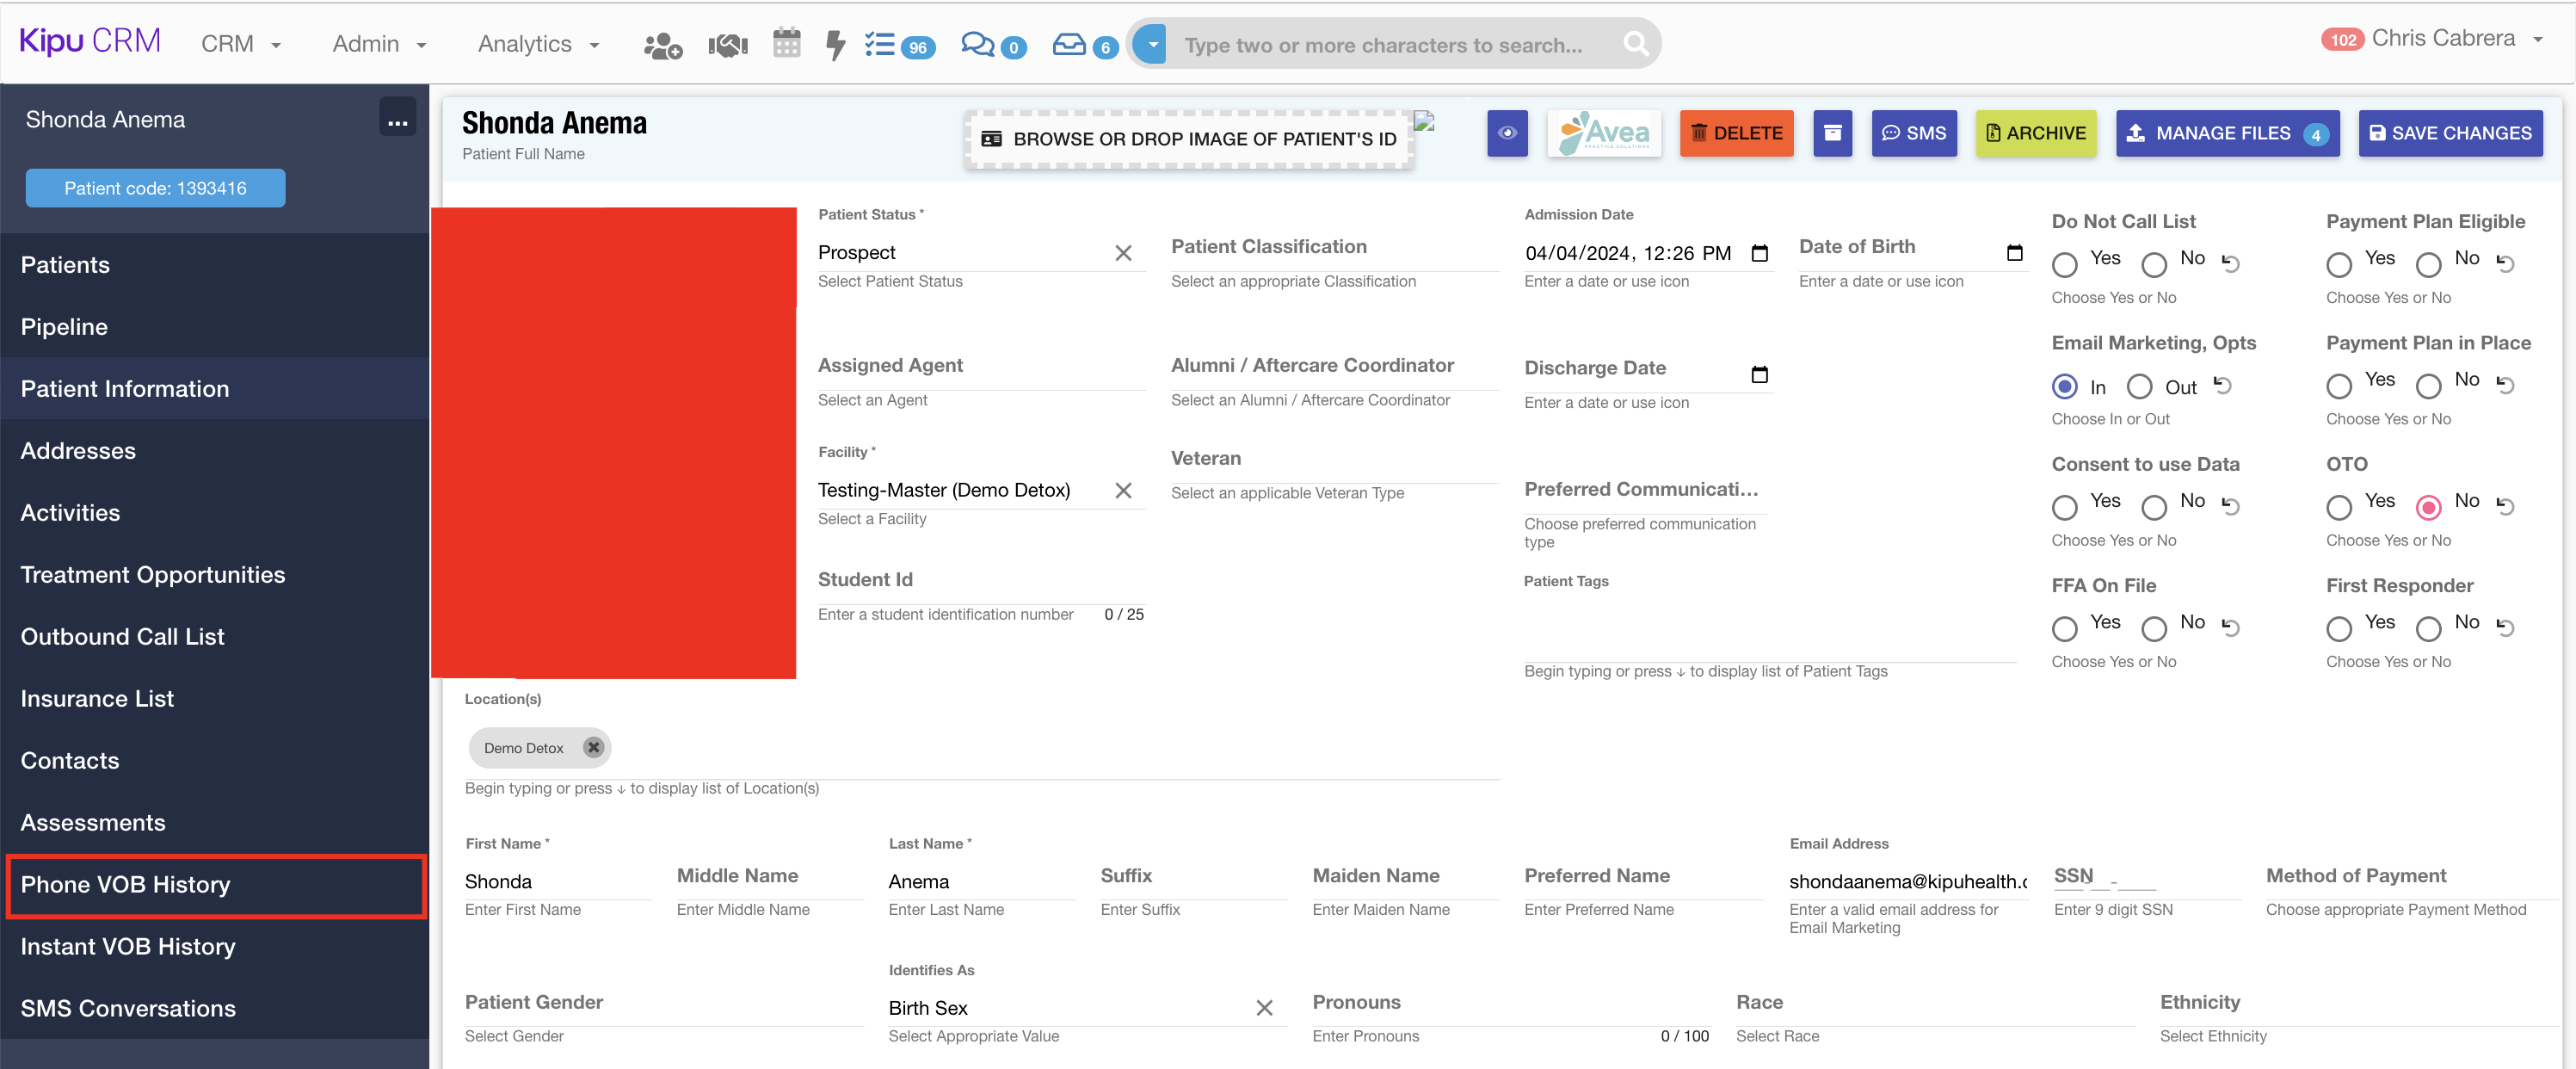Expand the Chris Cabrera user menu
The height and width of the screenshot is (1069, 2576).
pos(2443,39)
